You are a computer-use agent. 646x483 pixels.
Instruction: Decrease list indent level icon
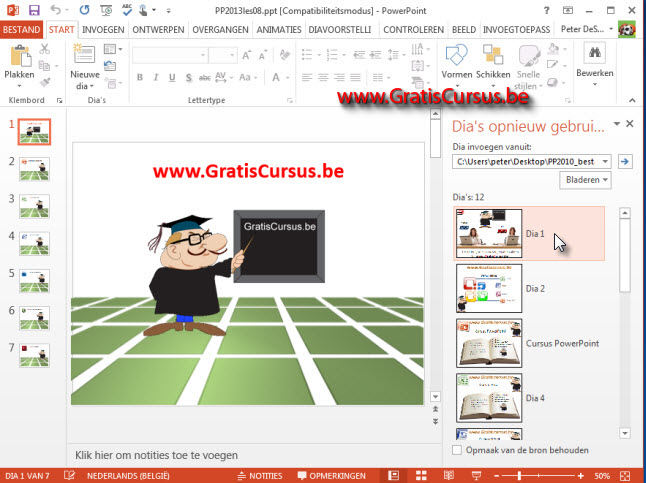[359, 55]
